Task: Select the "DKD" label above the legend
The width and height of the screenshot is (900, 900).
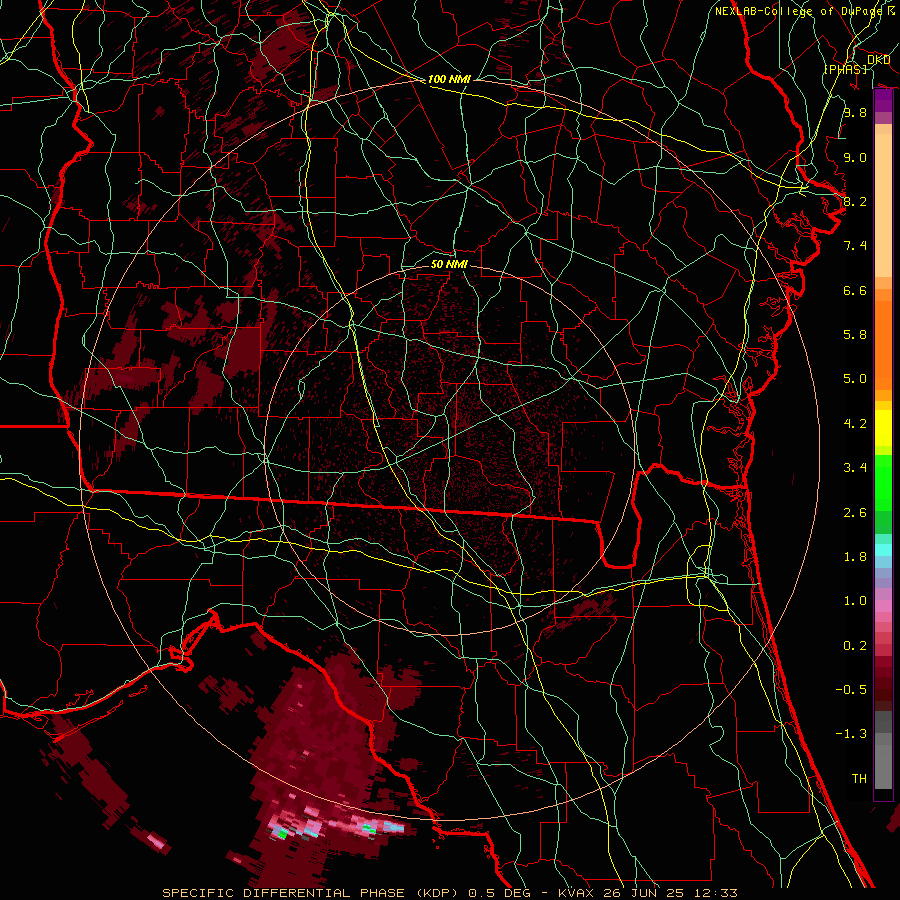Action: coord(878,60)
